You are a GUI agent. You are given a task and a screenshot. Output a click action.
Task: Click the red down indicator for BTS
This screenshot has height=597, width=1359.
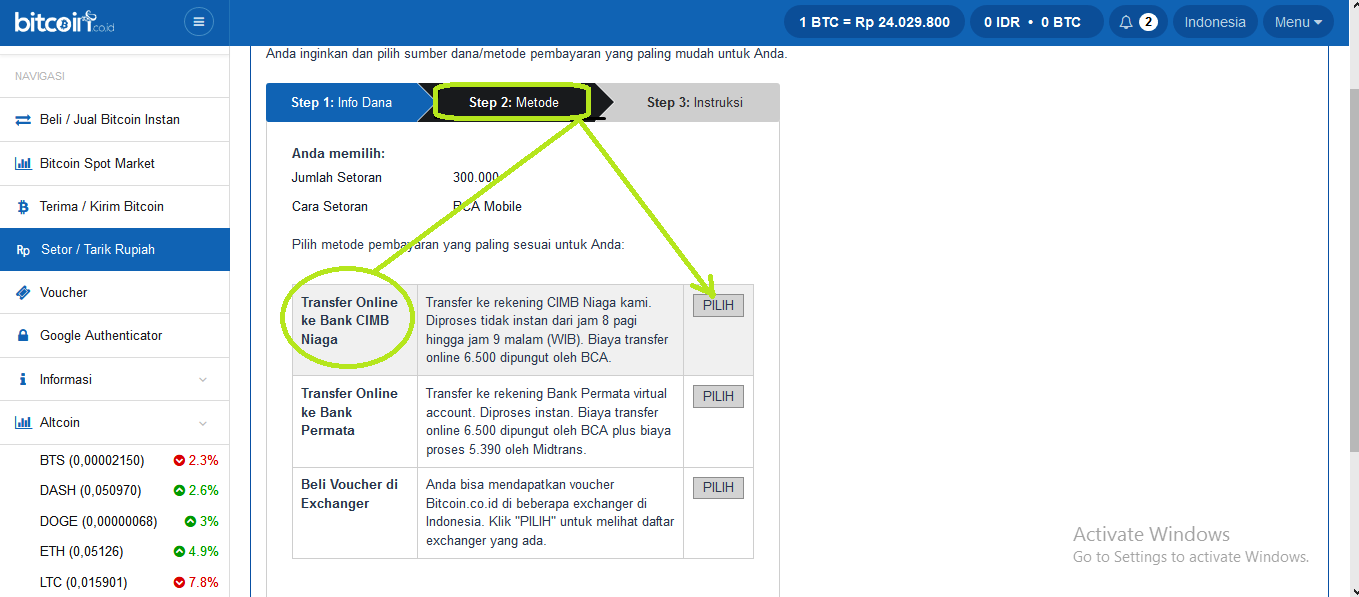pyautogui.click(x=179, y=461)
